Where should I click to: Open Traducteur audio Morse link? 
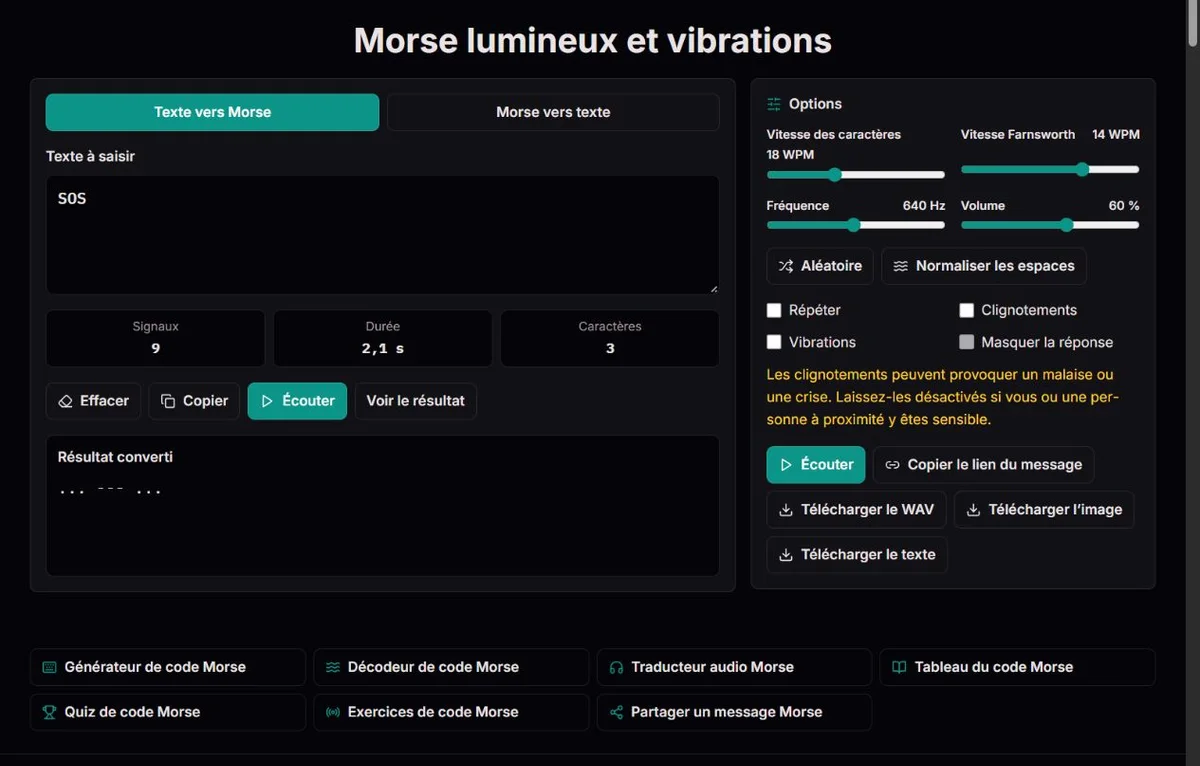click(x=734, y=667)
